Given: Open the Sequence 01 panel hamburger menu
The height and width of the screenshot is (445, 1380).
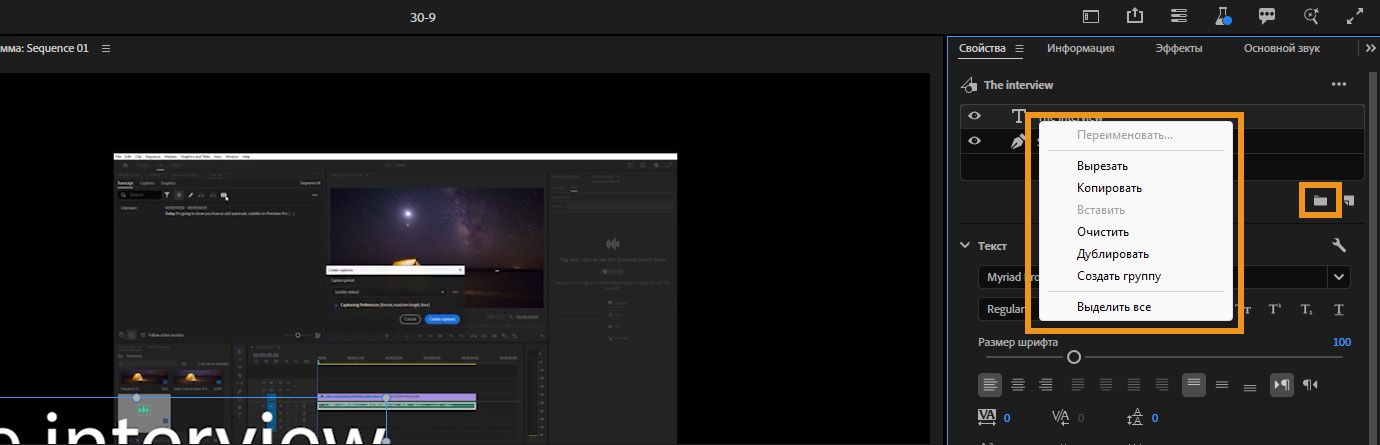Looking at the screenshot, I should tap(106, 48).
